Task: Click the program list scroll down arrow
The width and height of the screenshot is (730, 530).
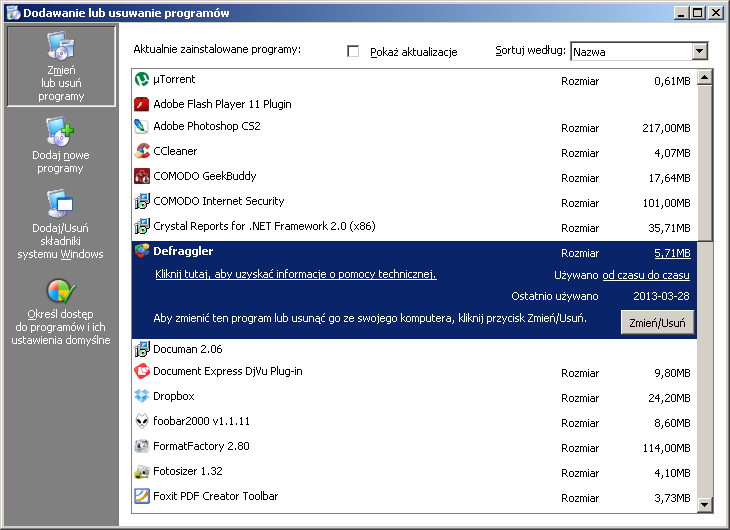Action: 705,504
